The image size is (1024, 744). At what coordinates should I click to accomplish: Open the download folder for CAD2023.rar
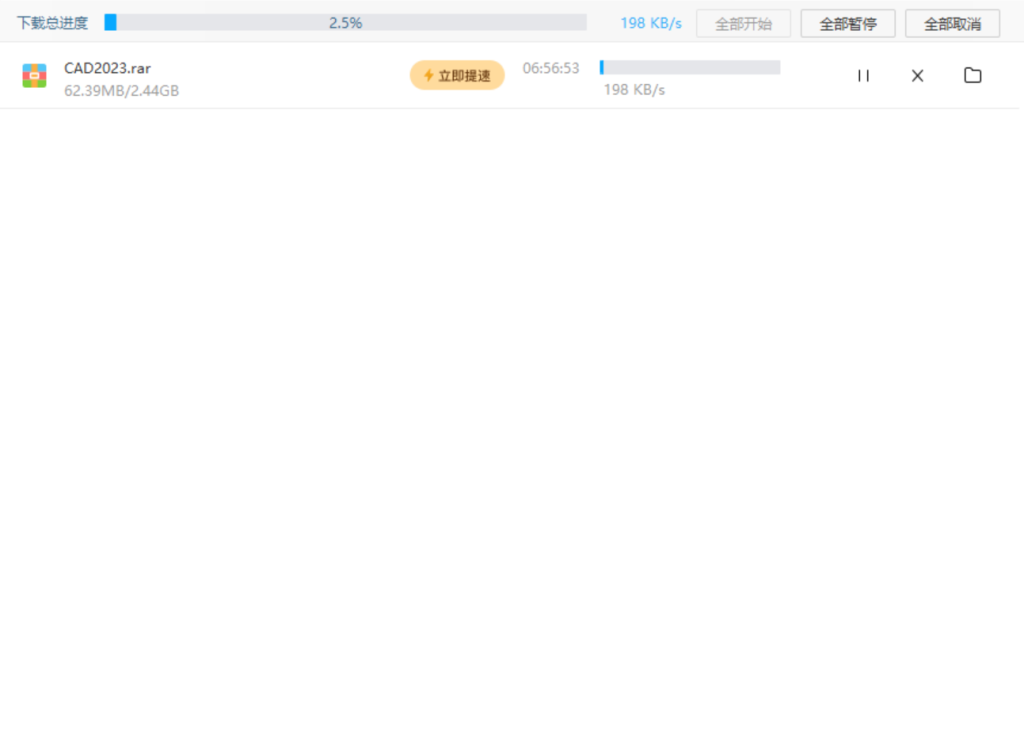click(x=971, y=75)
